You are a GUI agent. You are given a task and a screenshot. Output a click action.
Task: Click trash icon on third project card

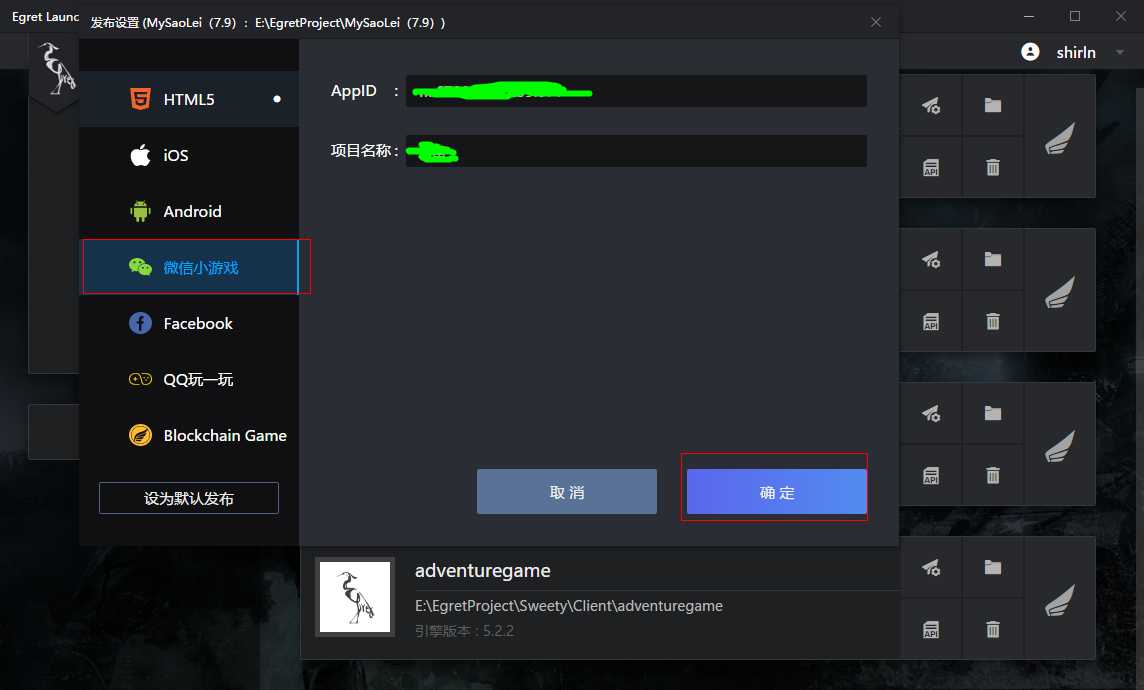point(993,476)
